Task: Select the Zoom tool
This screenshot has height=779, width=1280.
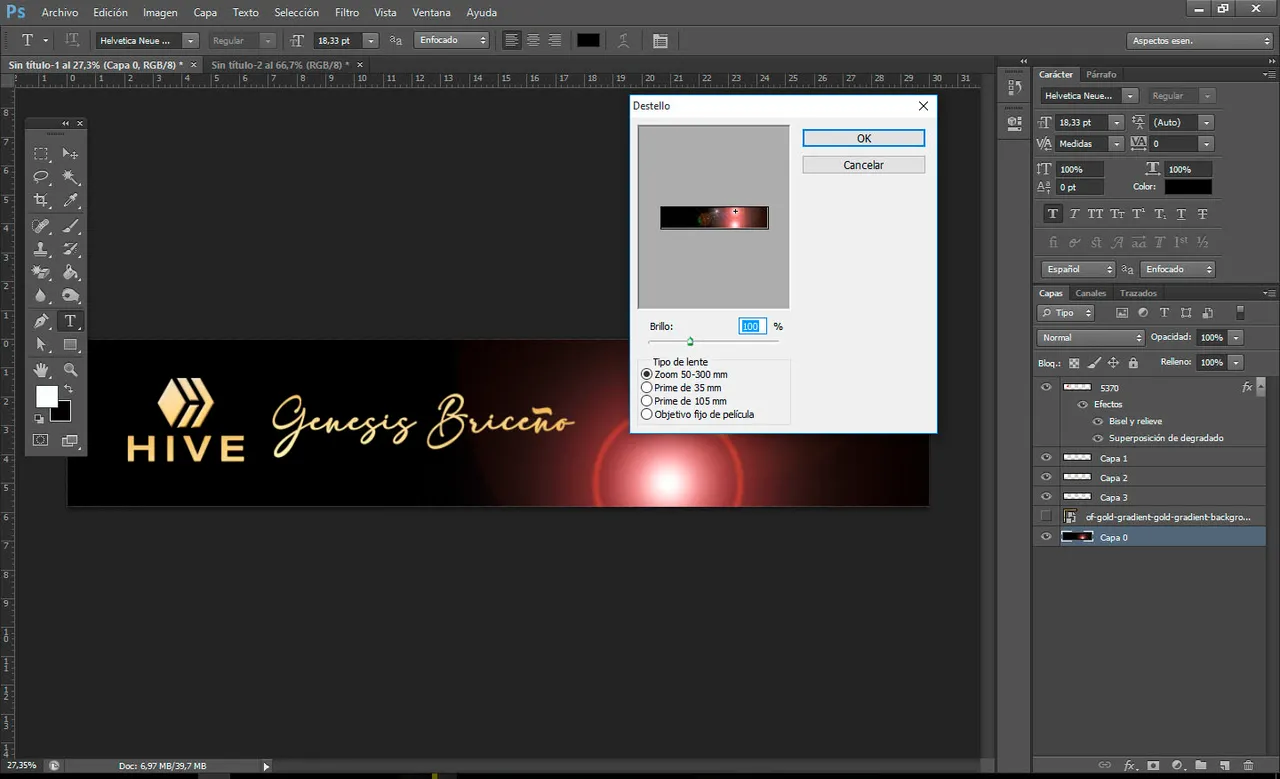Action: 70,370
